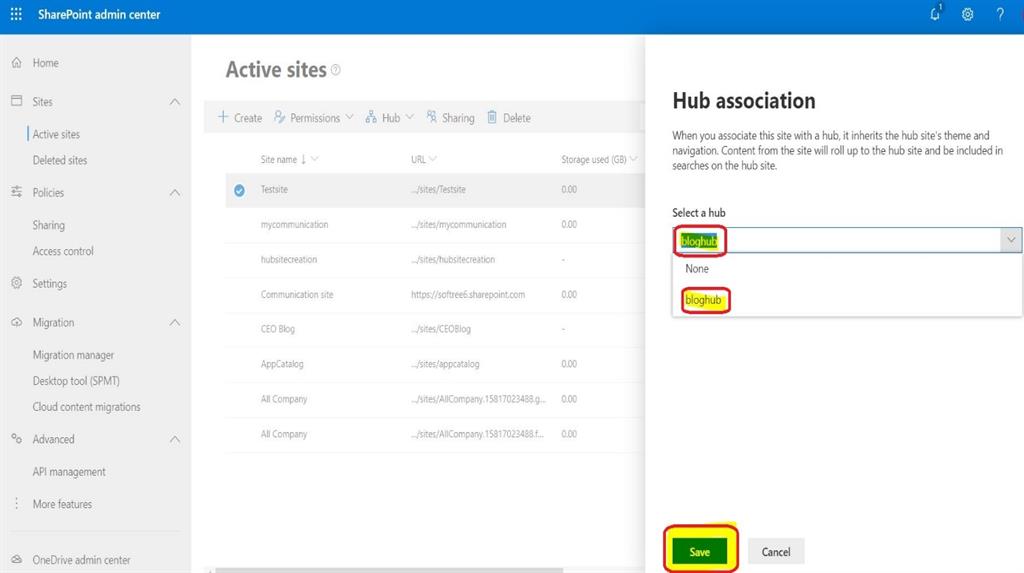This screenshot has width=1024, height=573.
Task: Click the Sharing toolbar button label
Action: (458, 118)
